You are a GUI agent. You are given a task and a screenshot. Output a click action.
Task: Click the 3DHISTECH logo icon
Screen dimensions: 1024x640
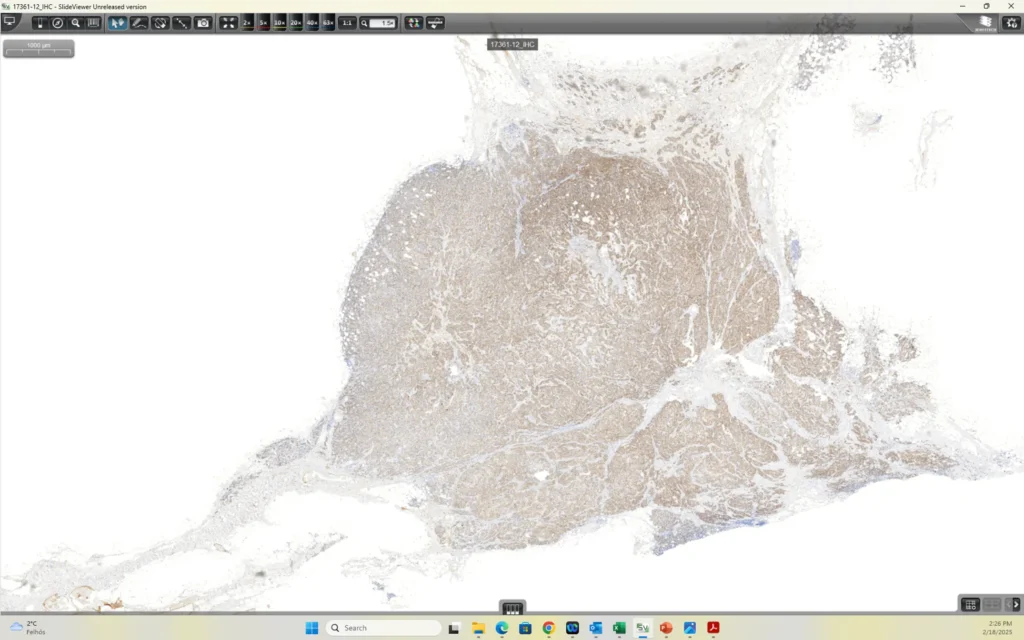tap(985, 23)
